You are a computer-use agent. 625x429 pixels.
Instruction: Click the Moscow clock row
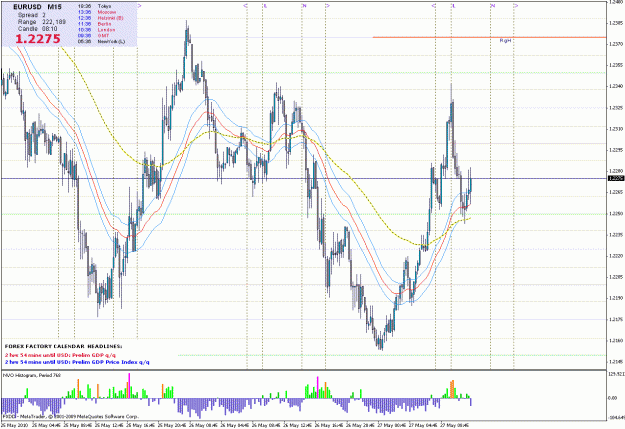tap(97, 12)
